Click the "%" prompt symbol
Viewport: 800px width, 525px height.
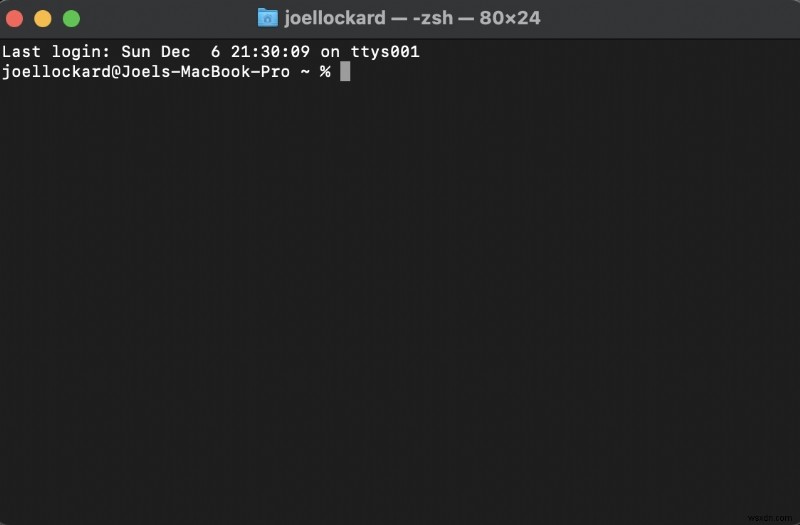pyautogui.click(x=325, y=71)
